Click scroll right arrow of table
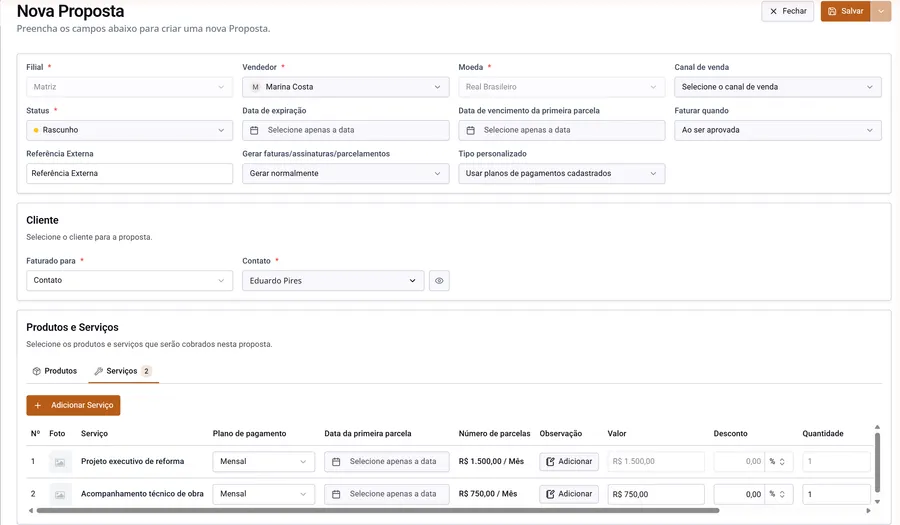The height and width of the screenshot is (525, 900). tap(868, 510)
